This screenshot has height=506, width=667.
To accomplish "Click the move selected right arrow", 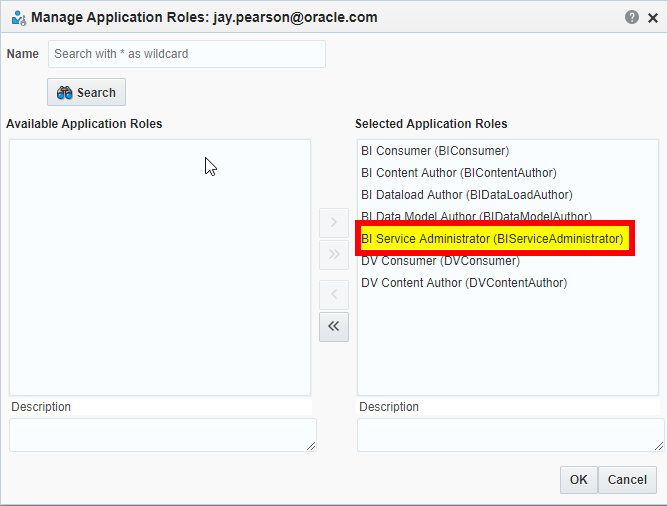I will [333, 221].
